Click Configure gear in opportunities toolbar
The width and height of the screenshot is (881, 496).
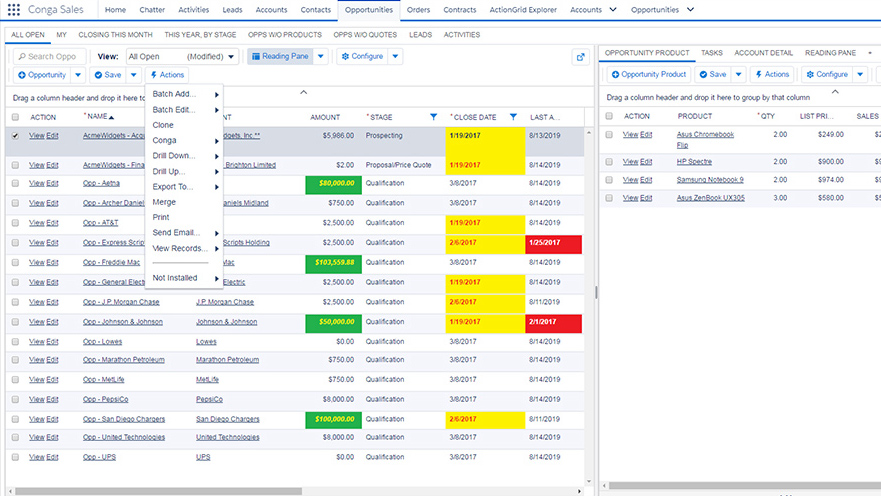coord(362,56)
